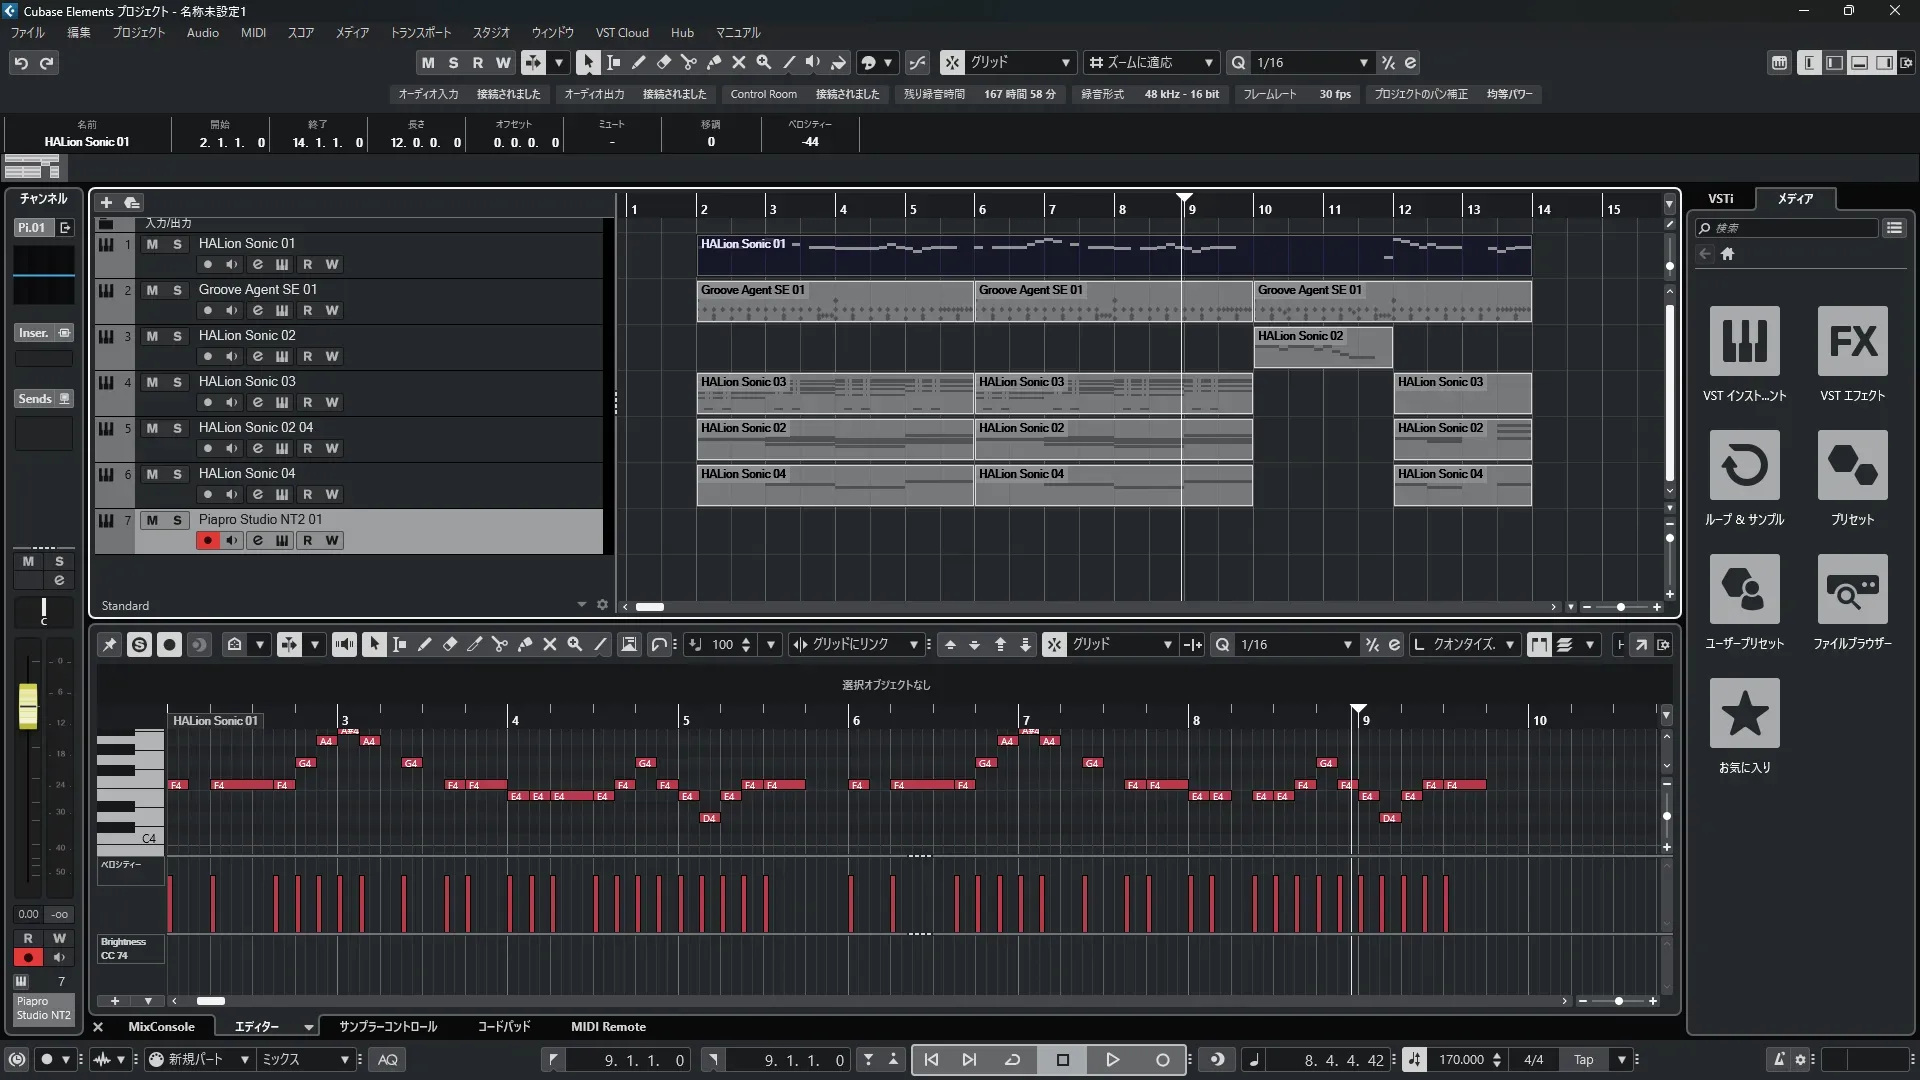Disable record on Piapro Studio NT2 01 track
The width and height of the screenshot is (1920, 1080).
pos(207,540)
